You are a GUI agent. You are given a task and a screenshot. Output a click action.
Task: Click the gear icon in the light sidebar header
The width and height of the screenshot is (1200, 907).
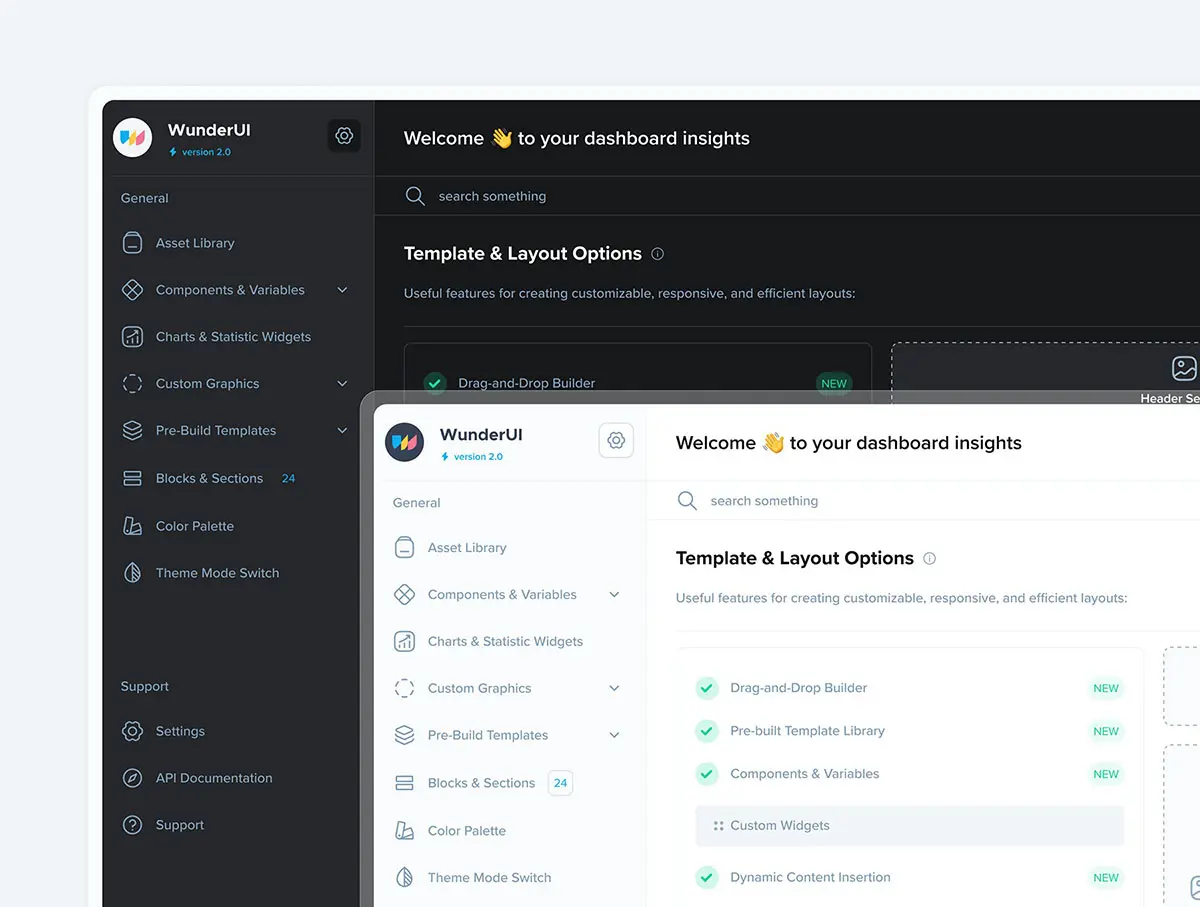coord(616,440)
